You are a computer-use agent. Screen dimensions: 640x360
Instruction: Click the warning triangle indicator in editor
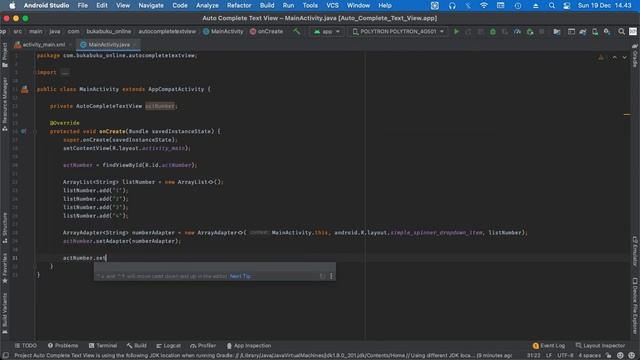[x=601, y=58]
